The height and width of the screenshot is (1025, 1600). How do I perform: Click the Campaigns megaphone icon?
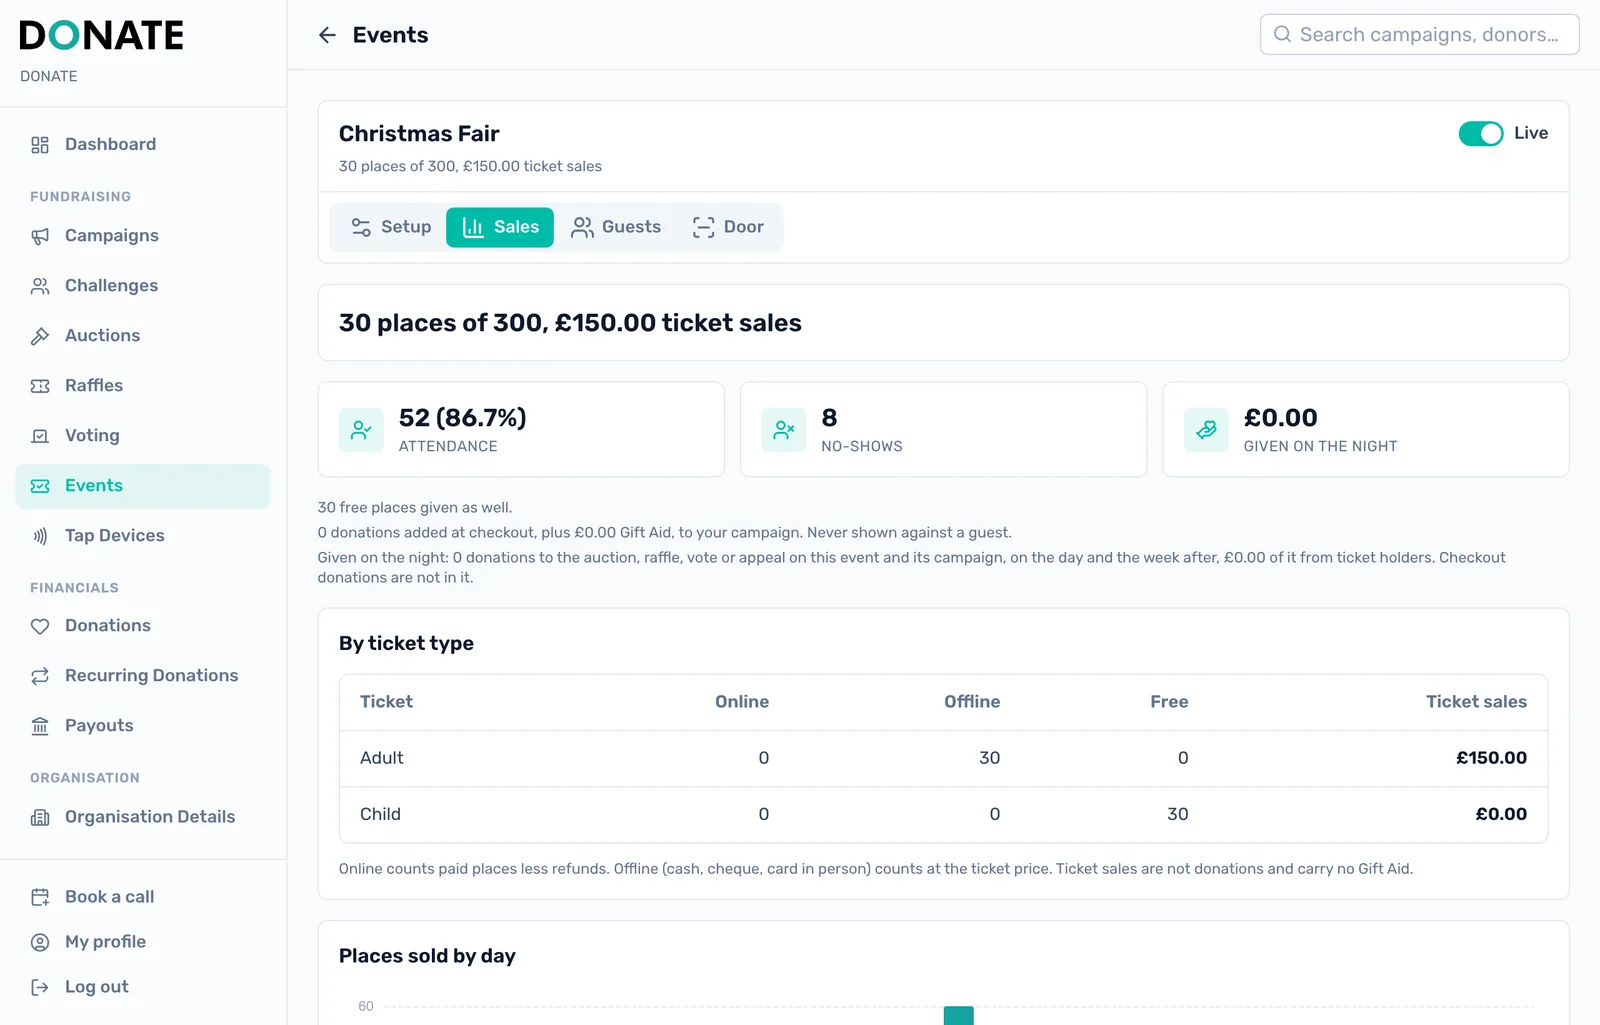coord(40,236)
